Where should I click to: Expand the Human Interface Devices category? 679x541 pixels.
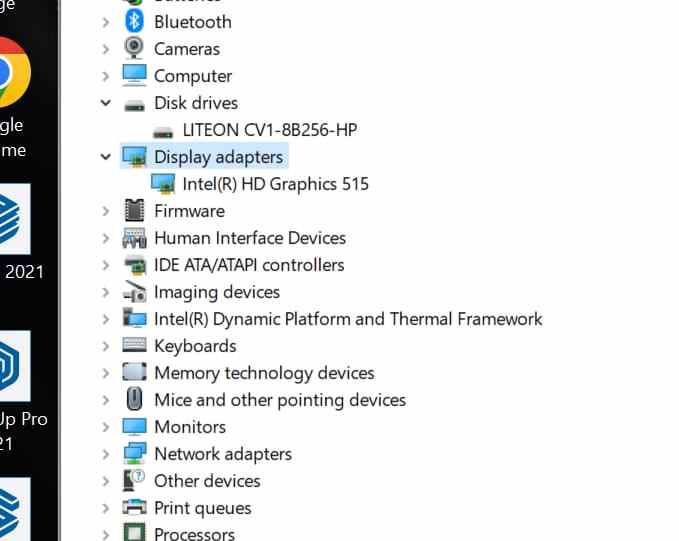pos(106,238)
